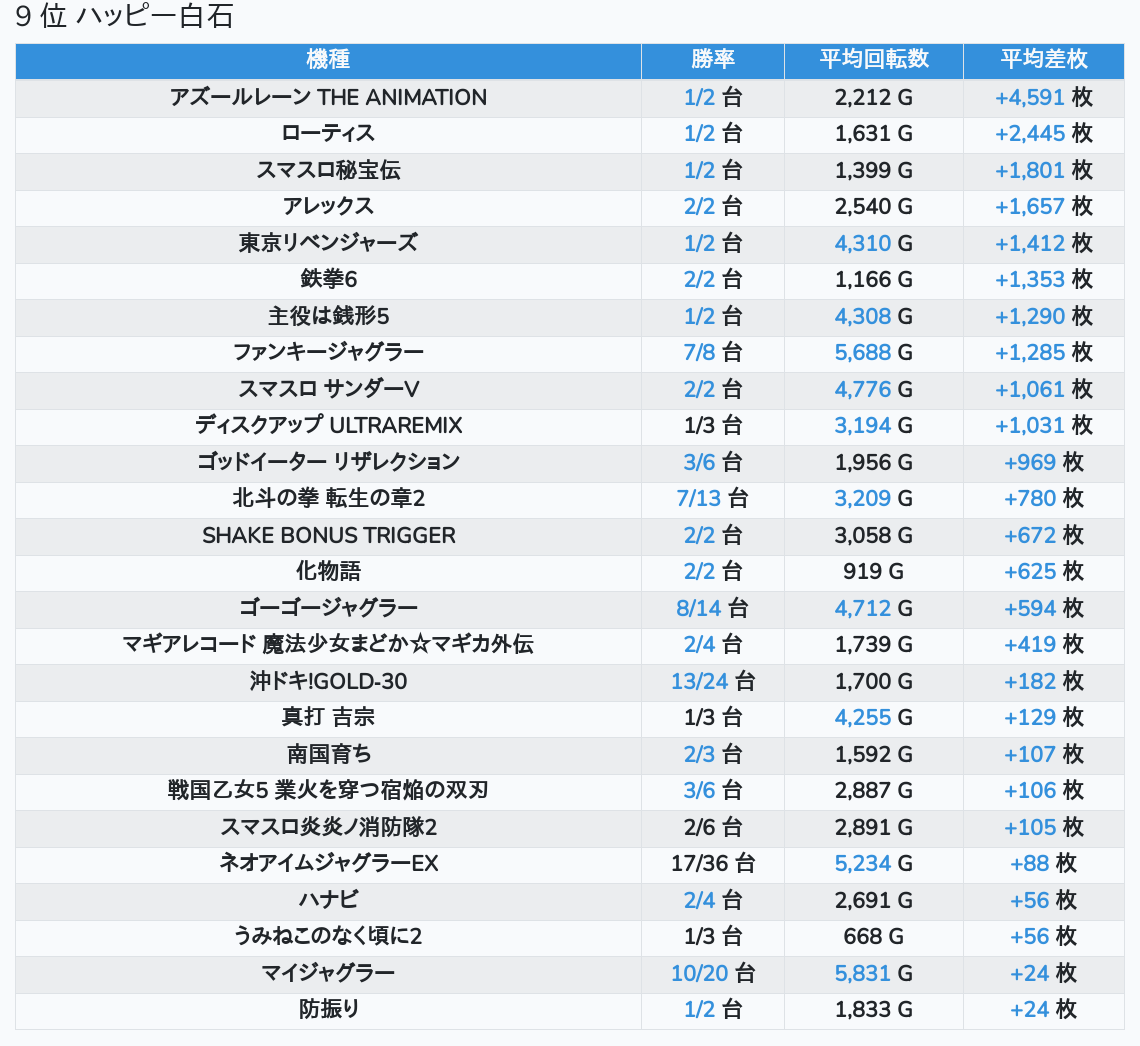Select the ローティス machine name
1140x1046 pixels.
click(328, 134)
